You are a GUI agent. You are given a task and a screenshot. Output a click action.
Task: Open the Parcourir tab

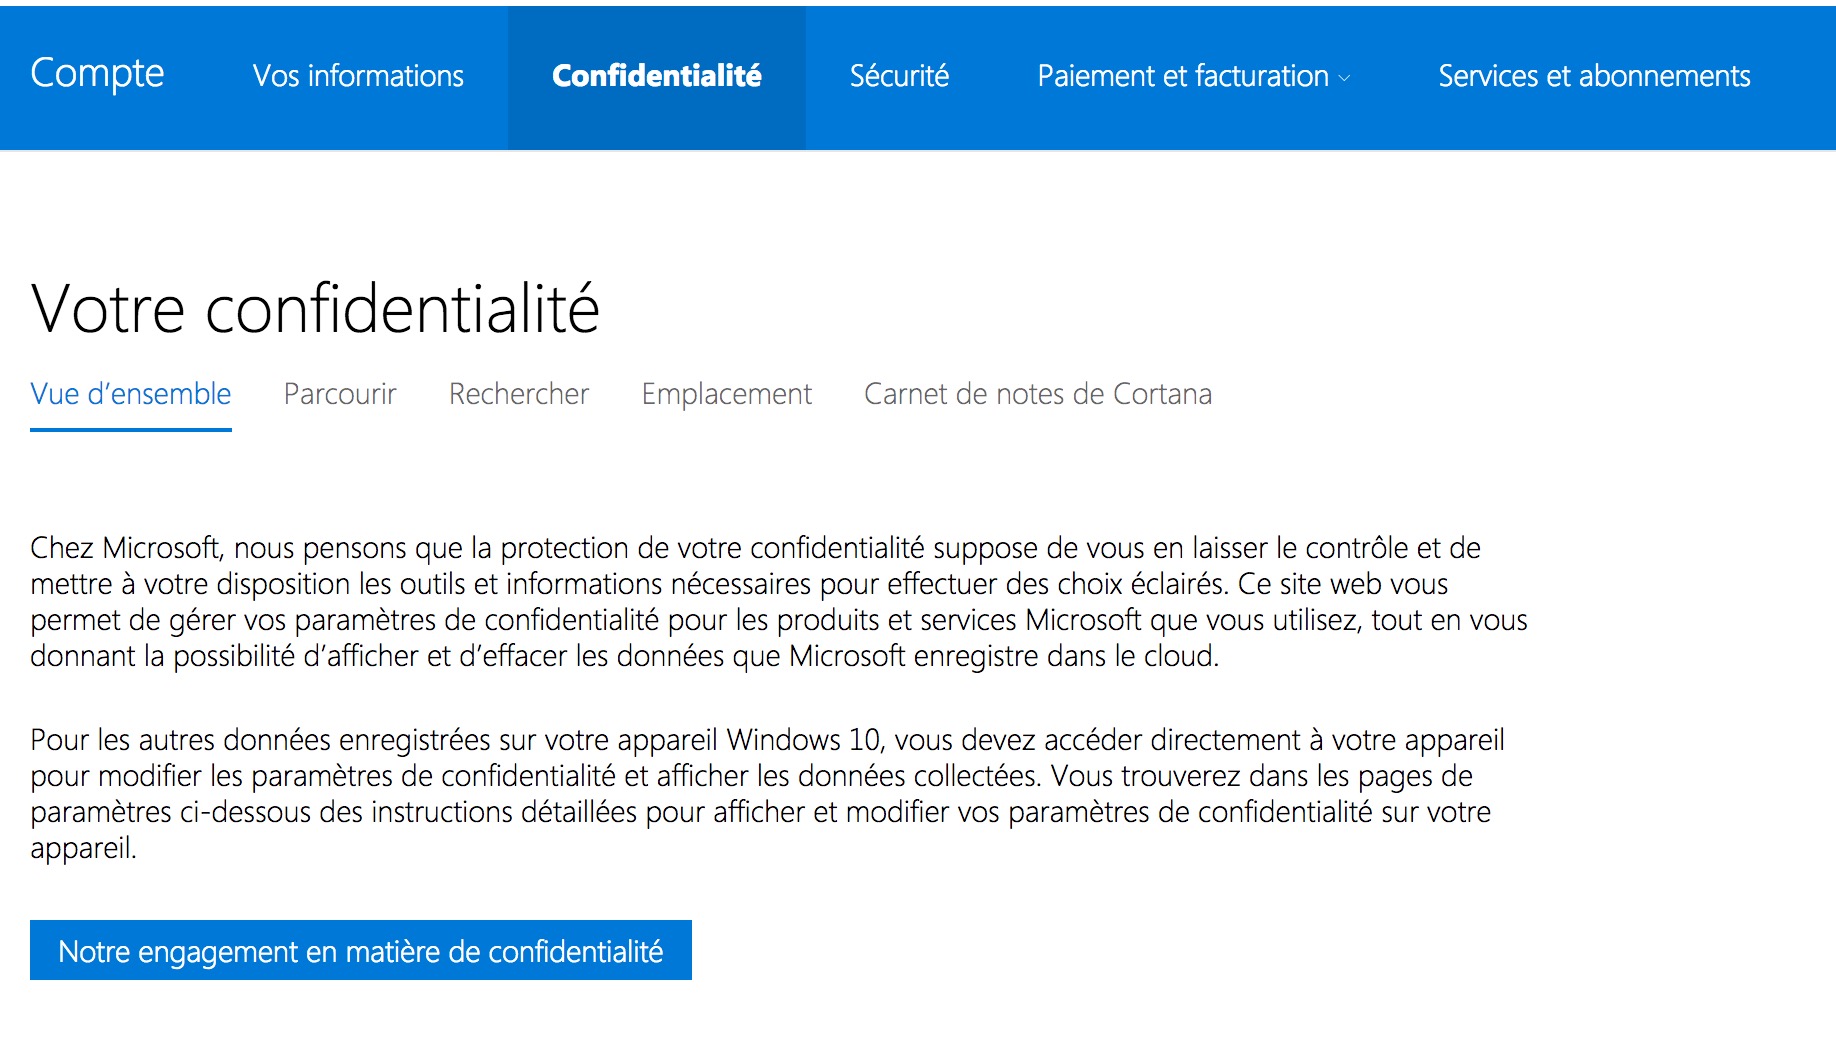340,394
